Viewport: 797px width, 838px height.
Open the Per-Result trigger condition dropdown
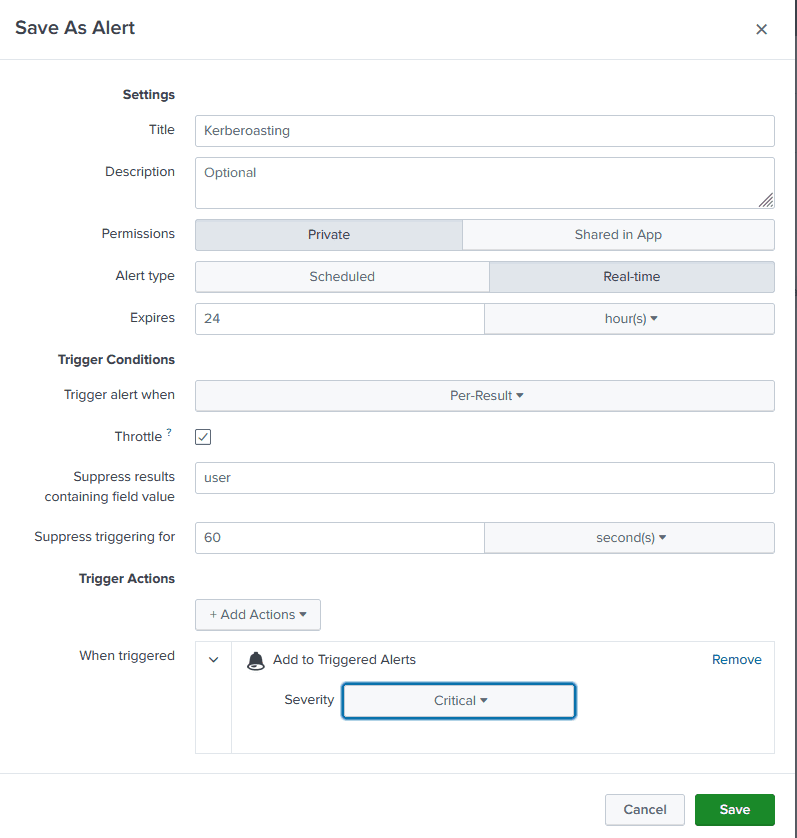pyautogui.click(x=485, y=396)
